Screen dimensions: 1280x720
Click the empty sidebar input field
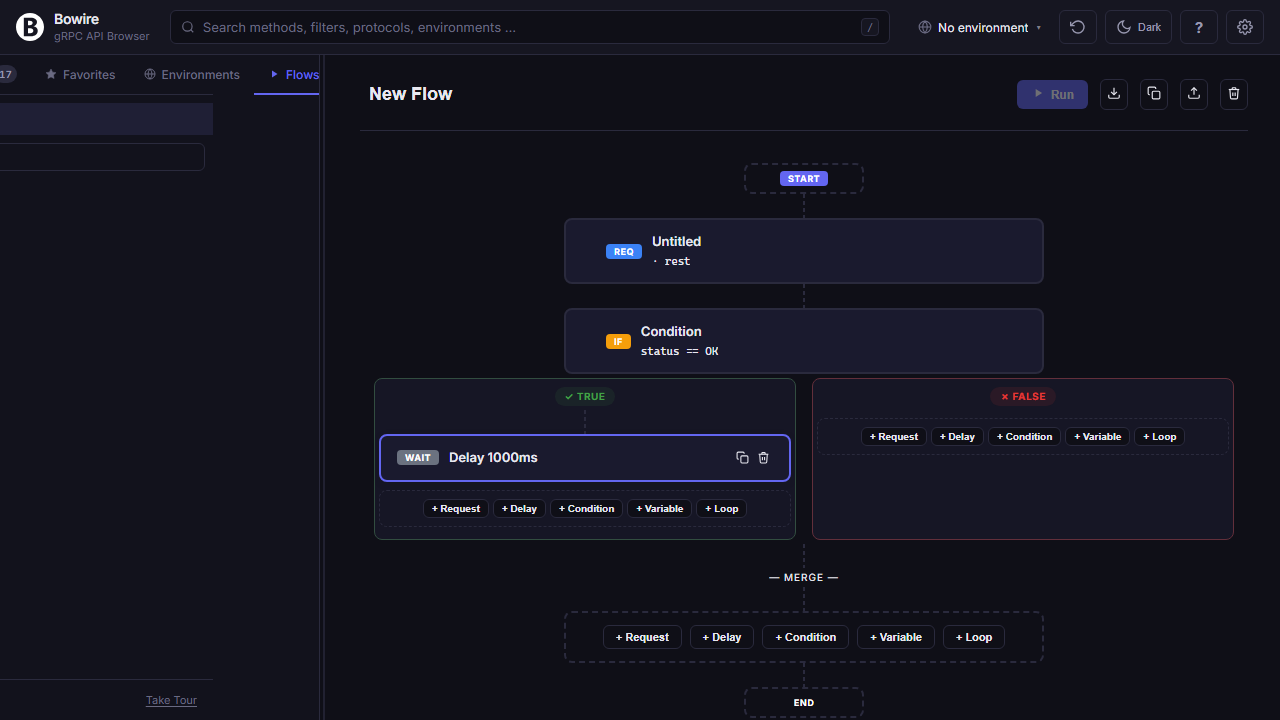click(x=102, y=157)
